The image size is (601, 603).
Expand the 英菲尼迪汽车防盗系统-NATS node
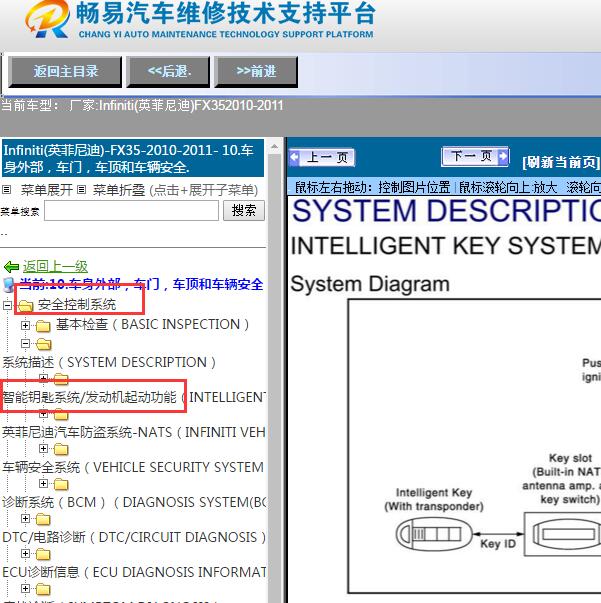tap(43, 413)
